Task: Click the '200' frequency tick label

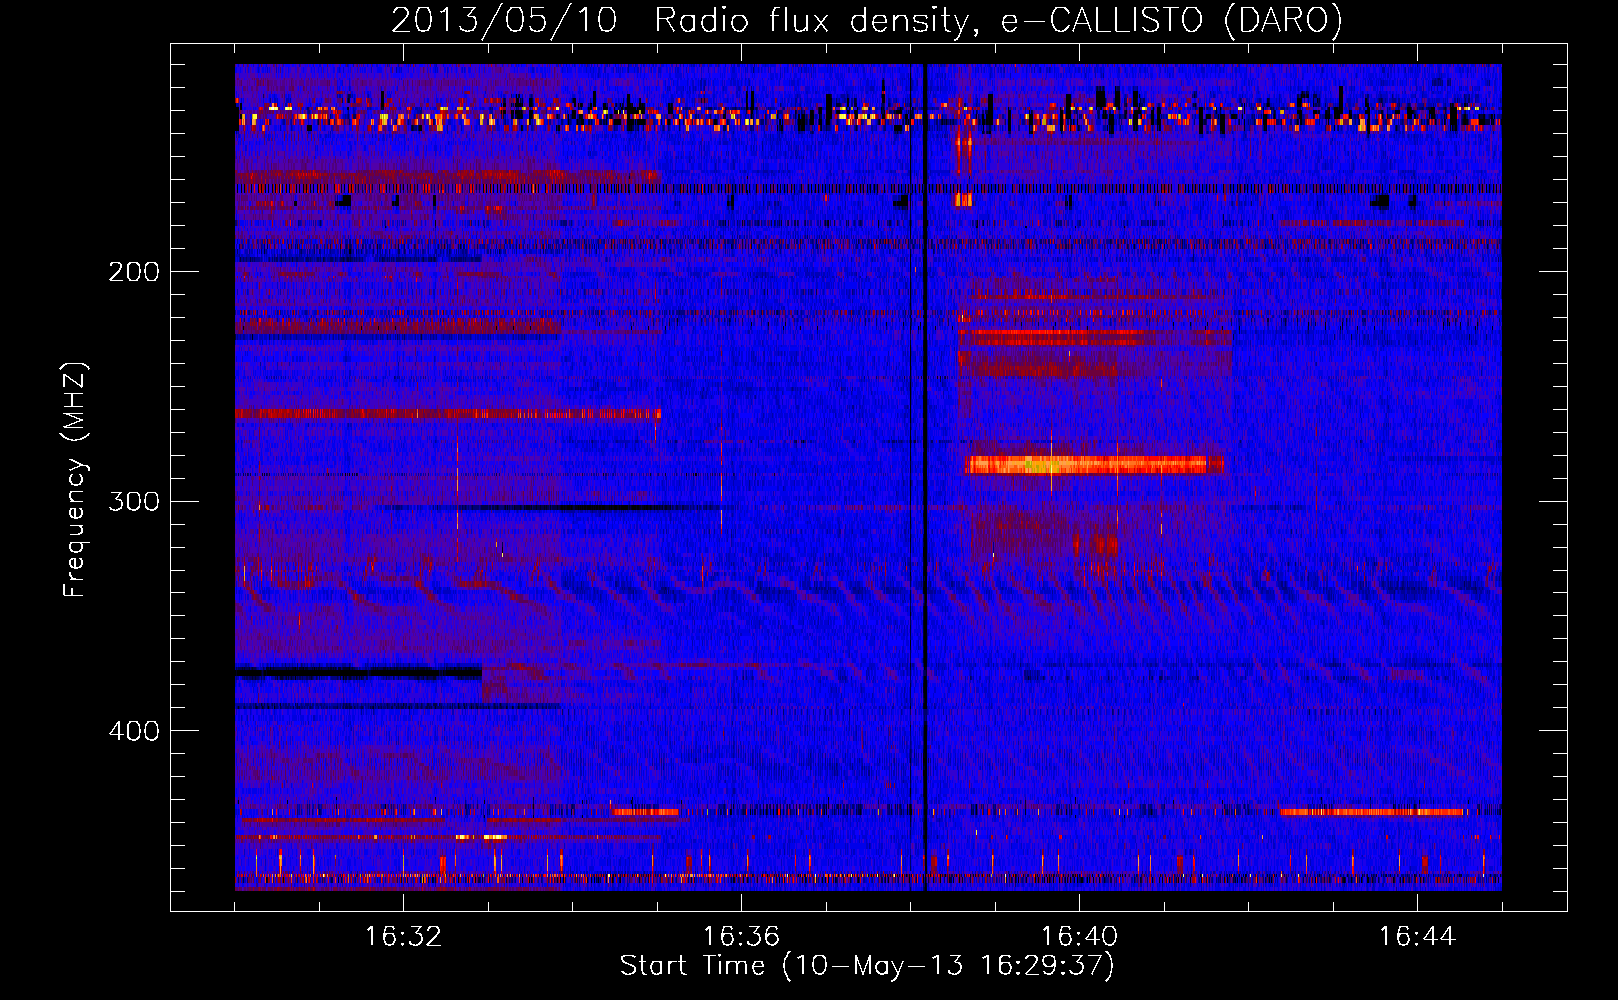Action: [x=134, y=272]
